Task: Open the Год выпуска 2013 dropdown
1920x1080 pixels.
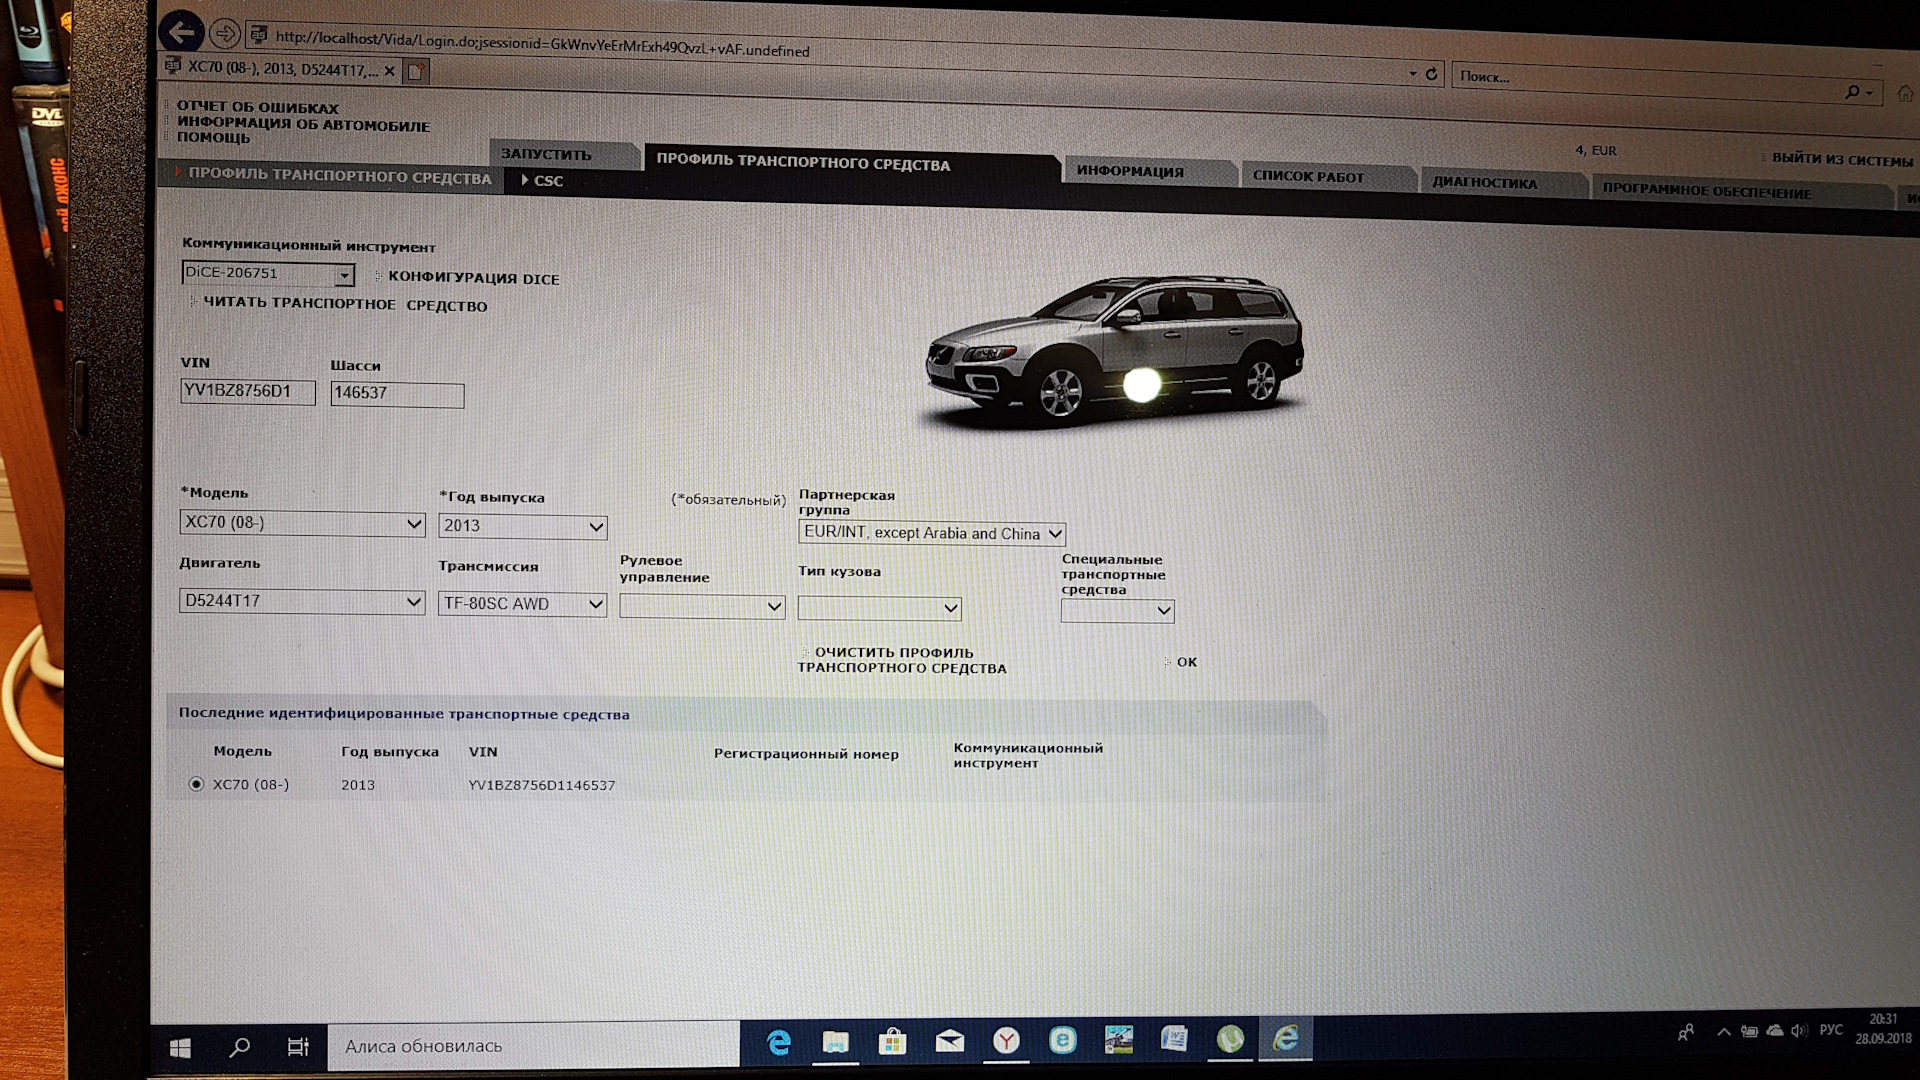Action: [522, 526]
